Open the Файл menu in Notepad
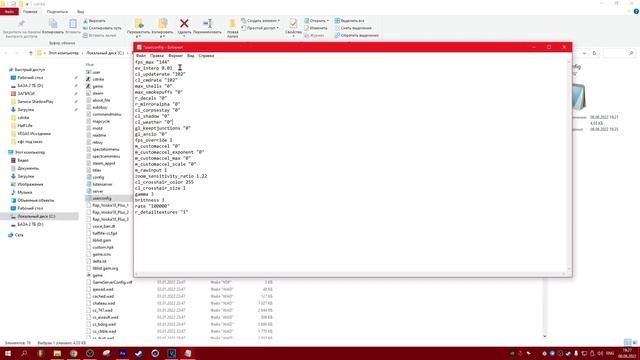640x360 pixels. point(140,56)
